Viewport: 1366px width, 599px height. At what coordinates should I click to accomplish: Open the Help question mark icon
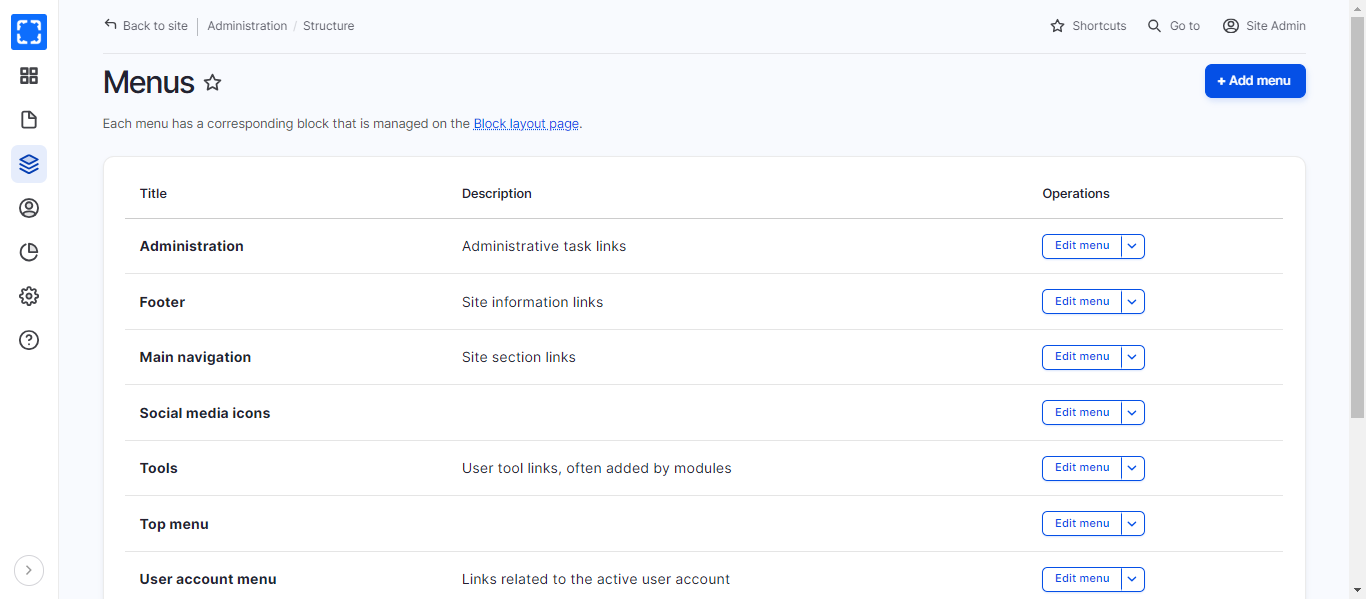(29, 340)
